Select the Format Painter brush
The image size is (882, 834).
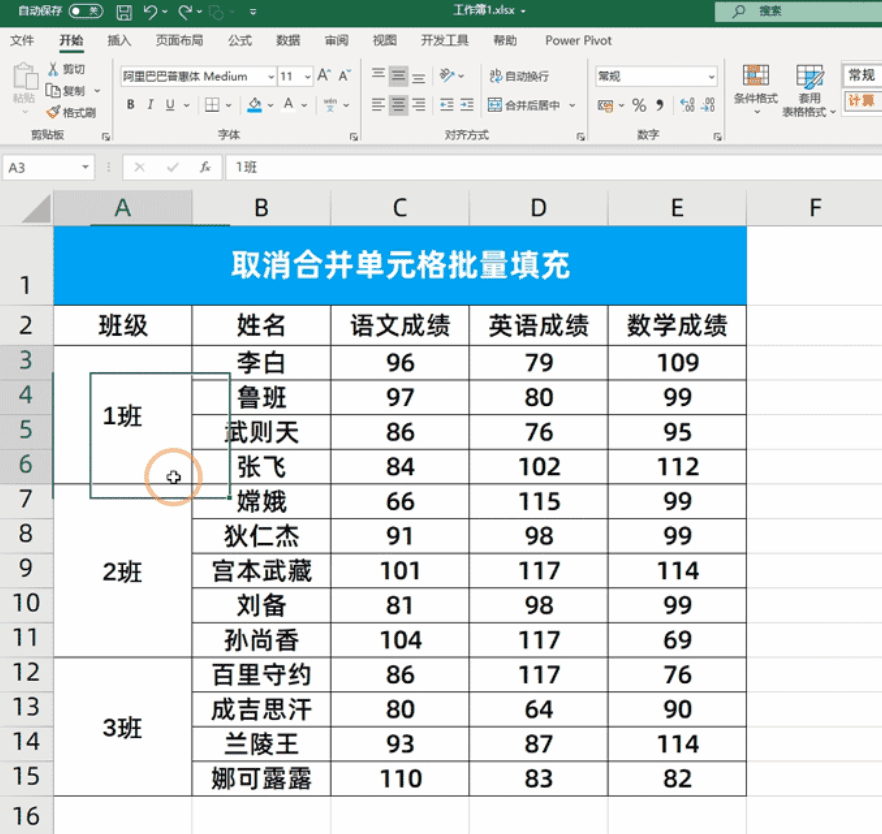[x=54, y=112]
